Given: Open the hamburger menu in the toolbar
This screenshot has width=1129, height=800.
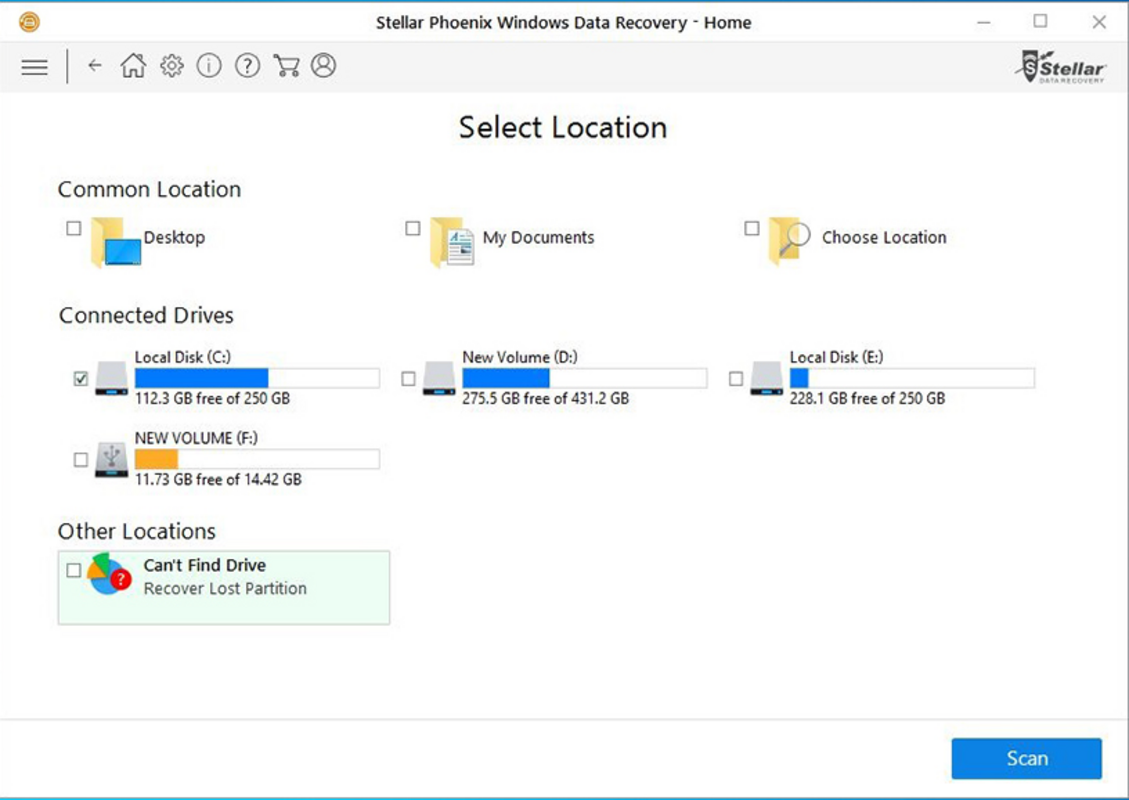Looking at the screenshot, I should pos(35,67).
